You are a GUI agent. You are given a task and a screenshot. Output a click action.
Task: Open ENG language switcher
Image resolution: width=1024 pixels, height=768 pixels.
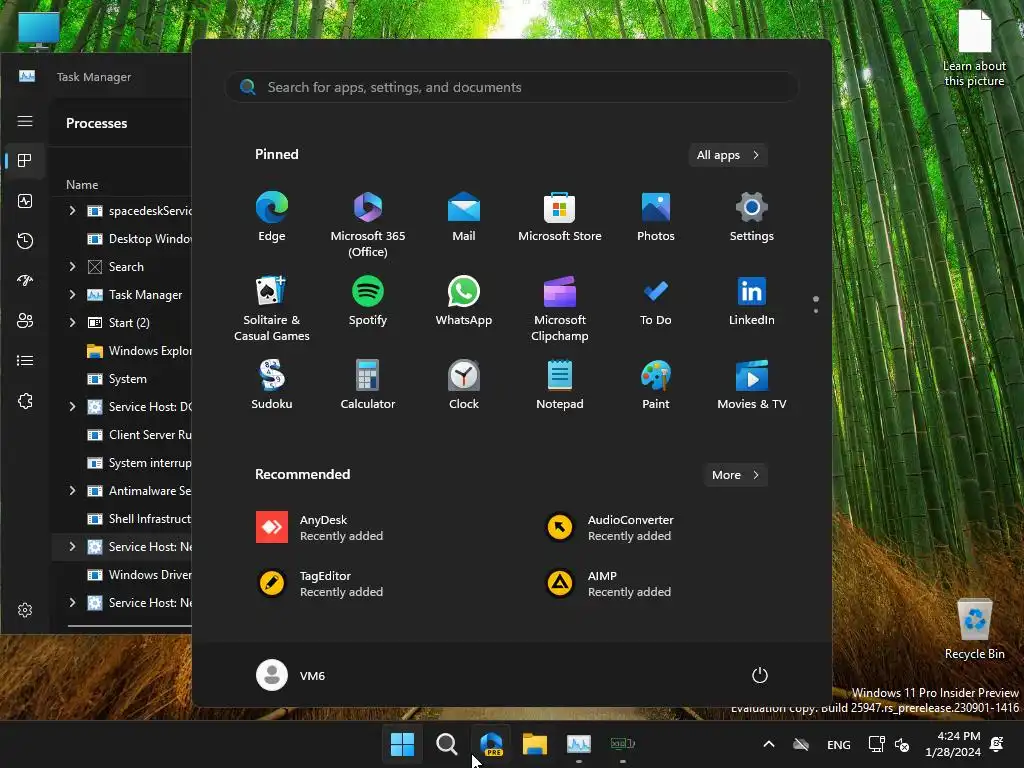839,744
